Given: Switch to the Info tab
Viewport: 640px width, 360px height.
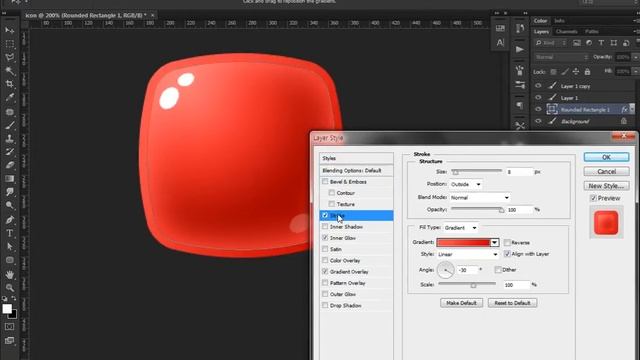Looking at the screenshot, I should (x=559, y=20).
